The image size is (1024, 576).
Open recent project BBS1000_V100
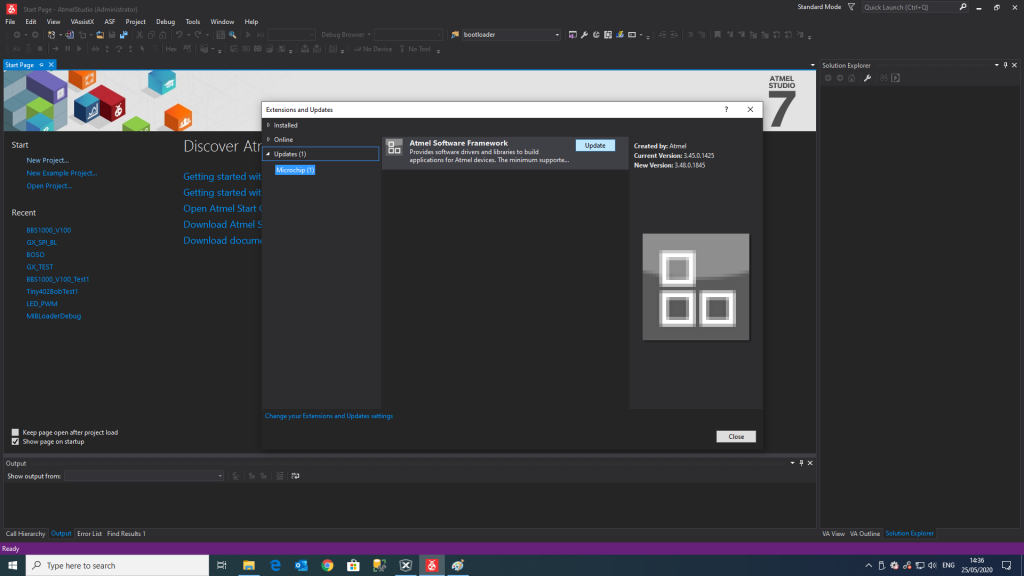48,230
